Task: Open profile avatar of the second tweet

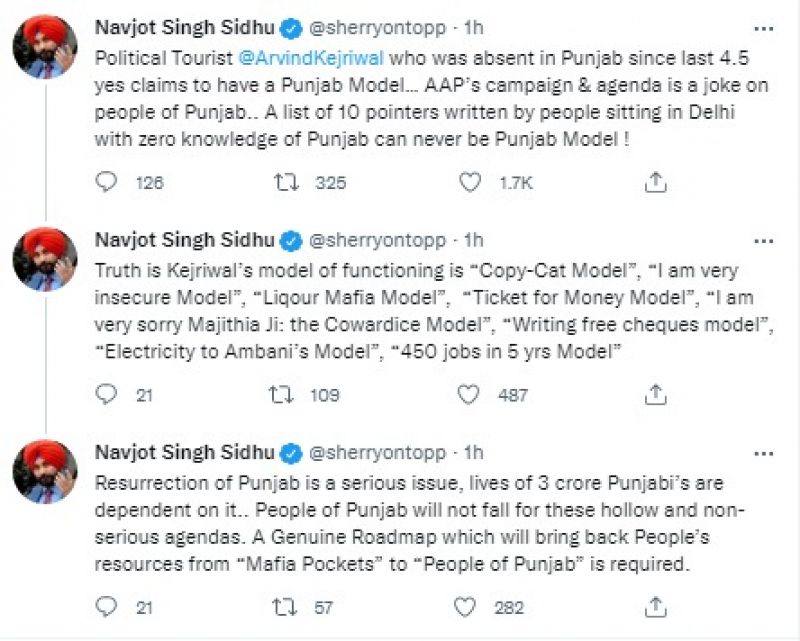Action: [x=45, y=259]
